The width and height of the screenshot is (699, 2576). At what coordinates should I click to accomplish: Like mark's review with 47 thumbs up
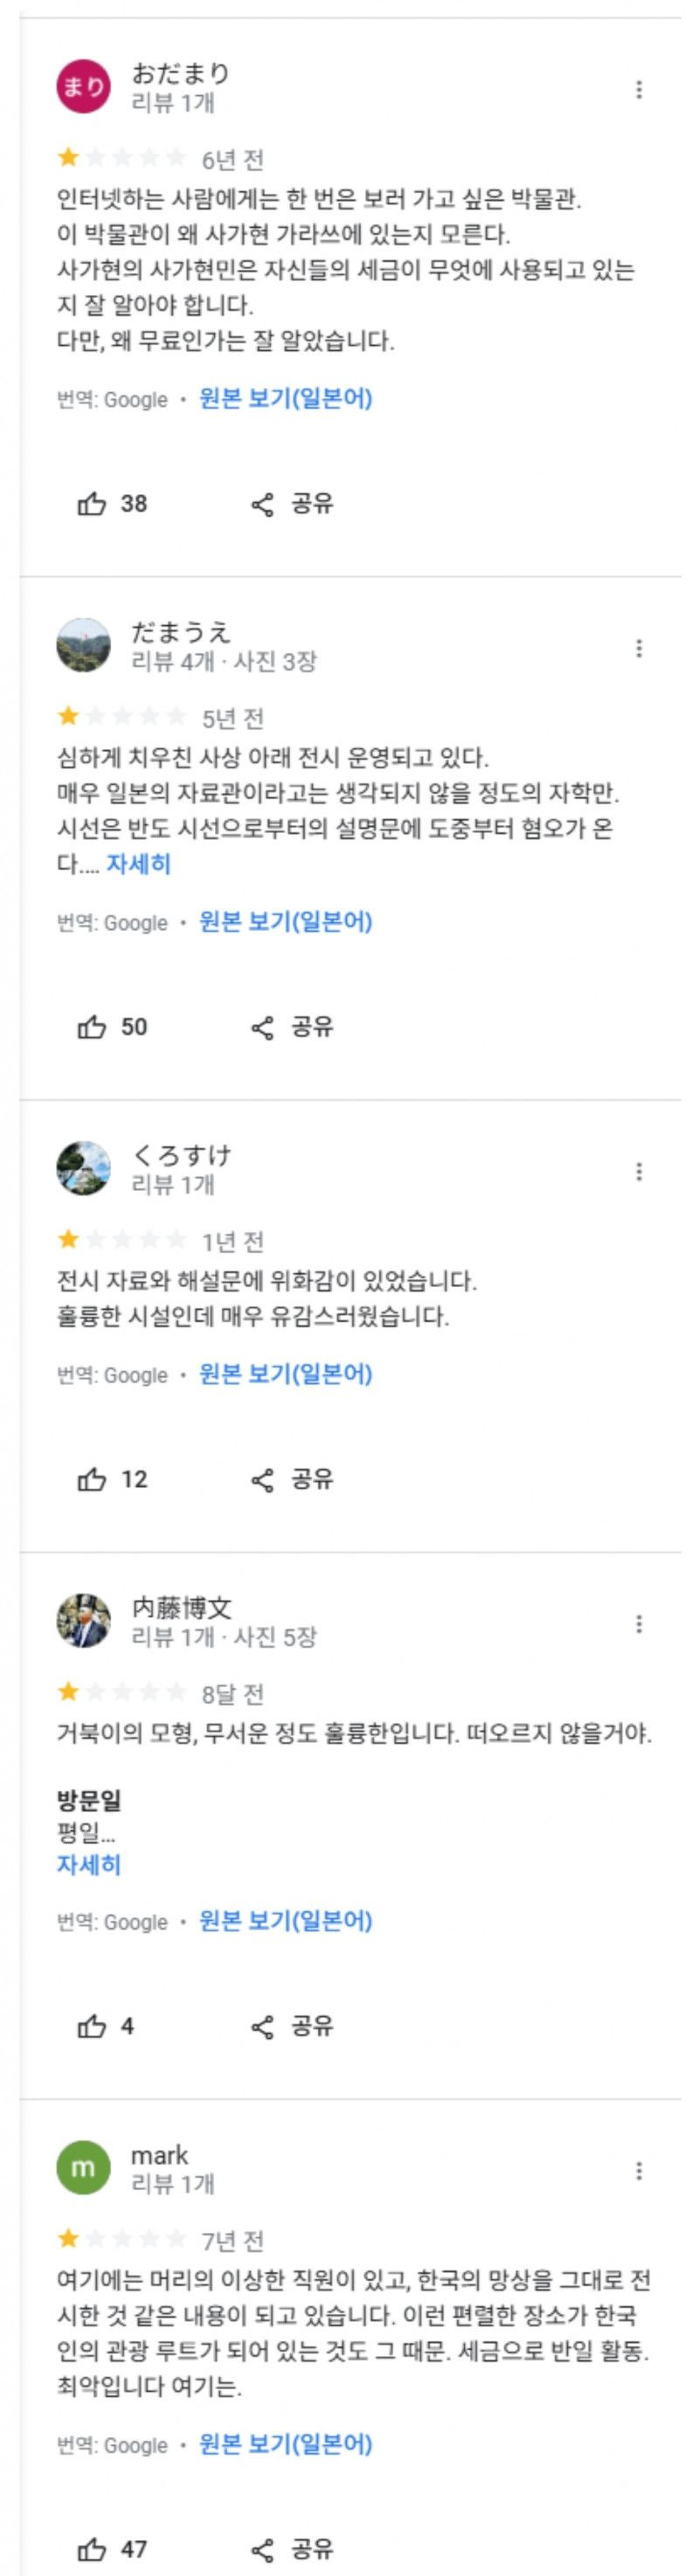coord(93,2549)
